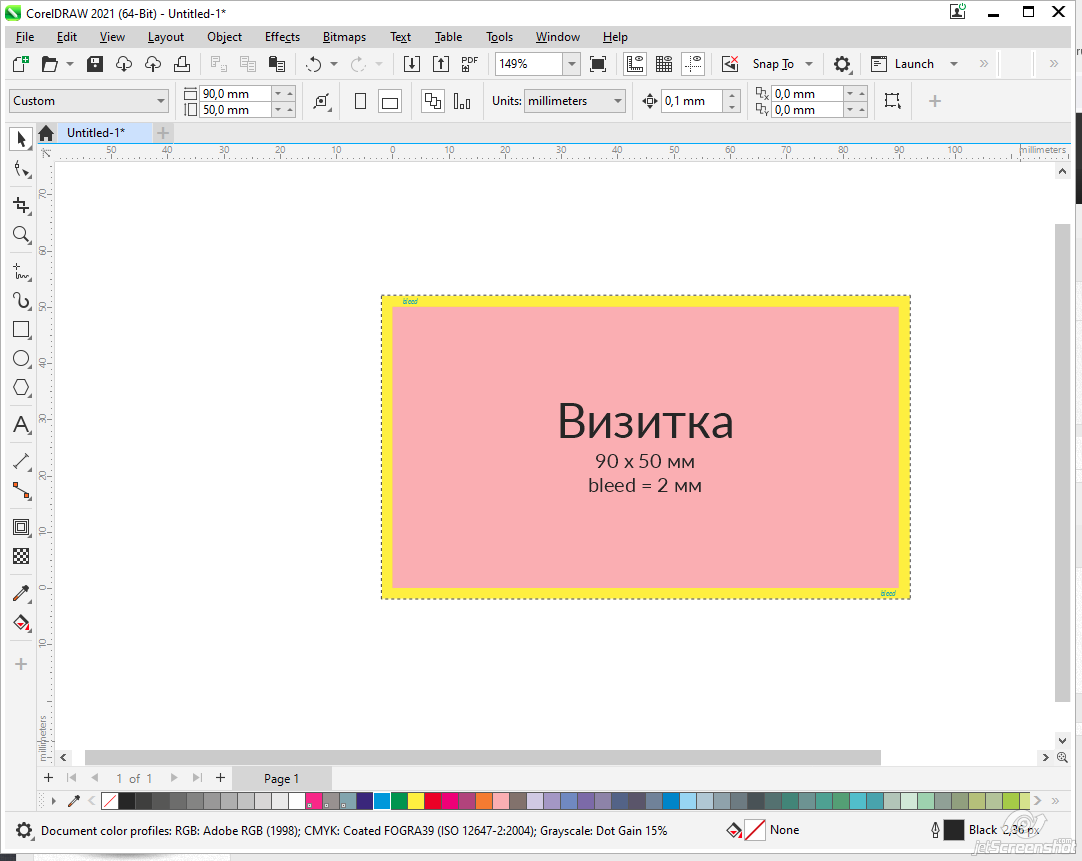This screenshot has width=1082, height=861.
Task: Toggle show grid button
Action: coord(663,64)
